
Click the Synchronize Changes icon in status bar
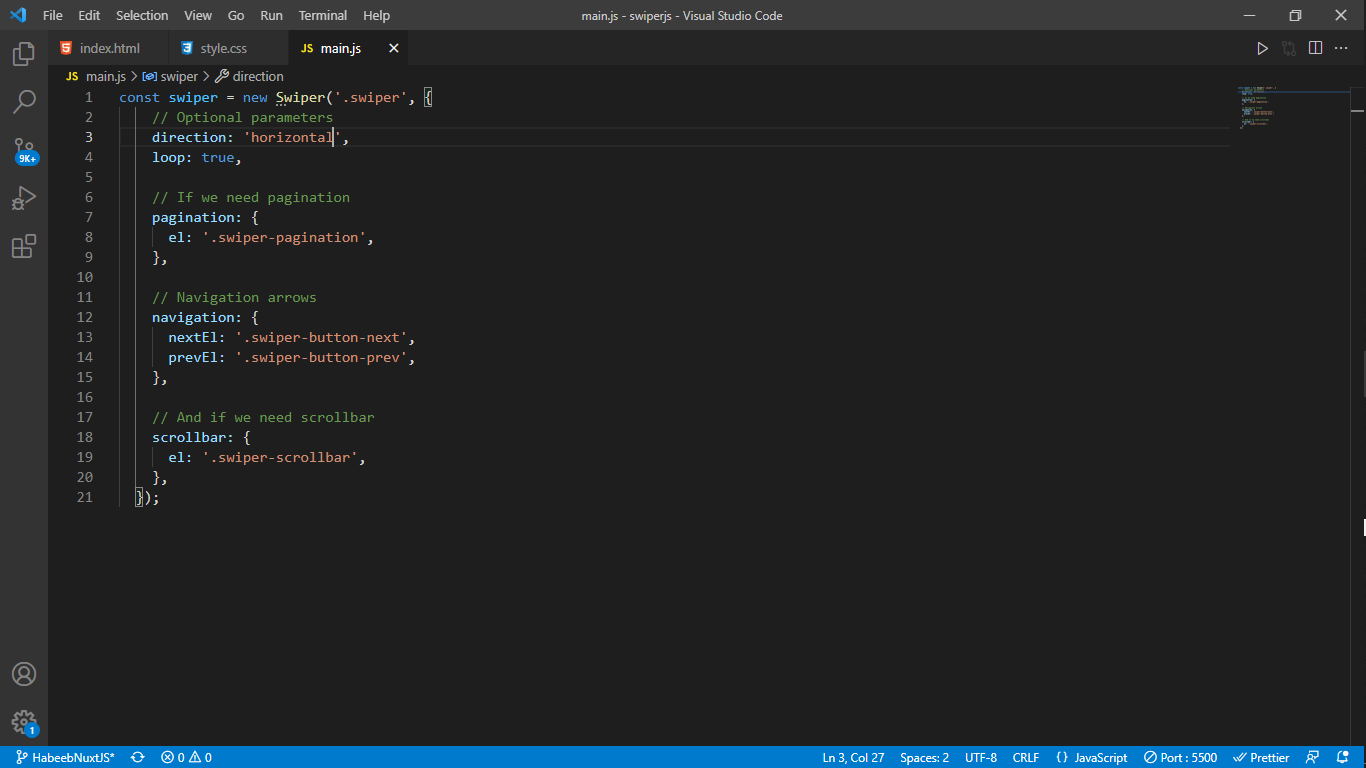click(138, 758)
